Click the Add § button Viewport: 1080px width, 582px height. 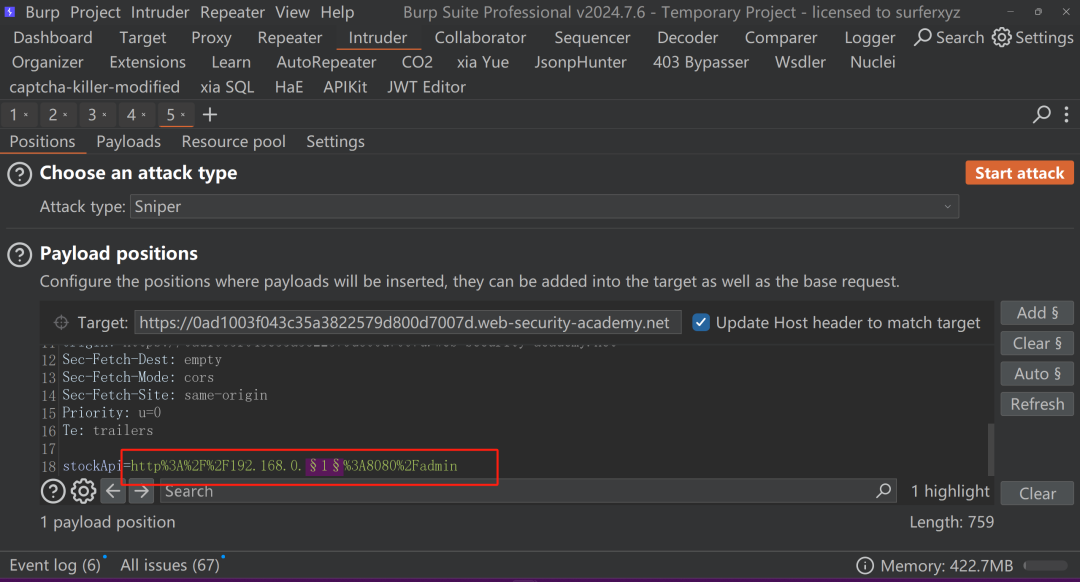click(1037, 313)
